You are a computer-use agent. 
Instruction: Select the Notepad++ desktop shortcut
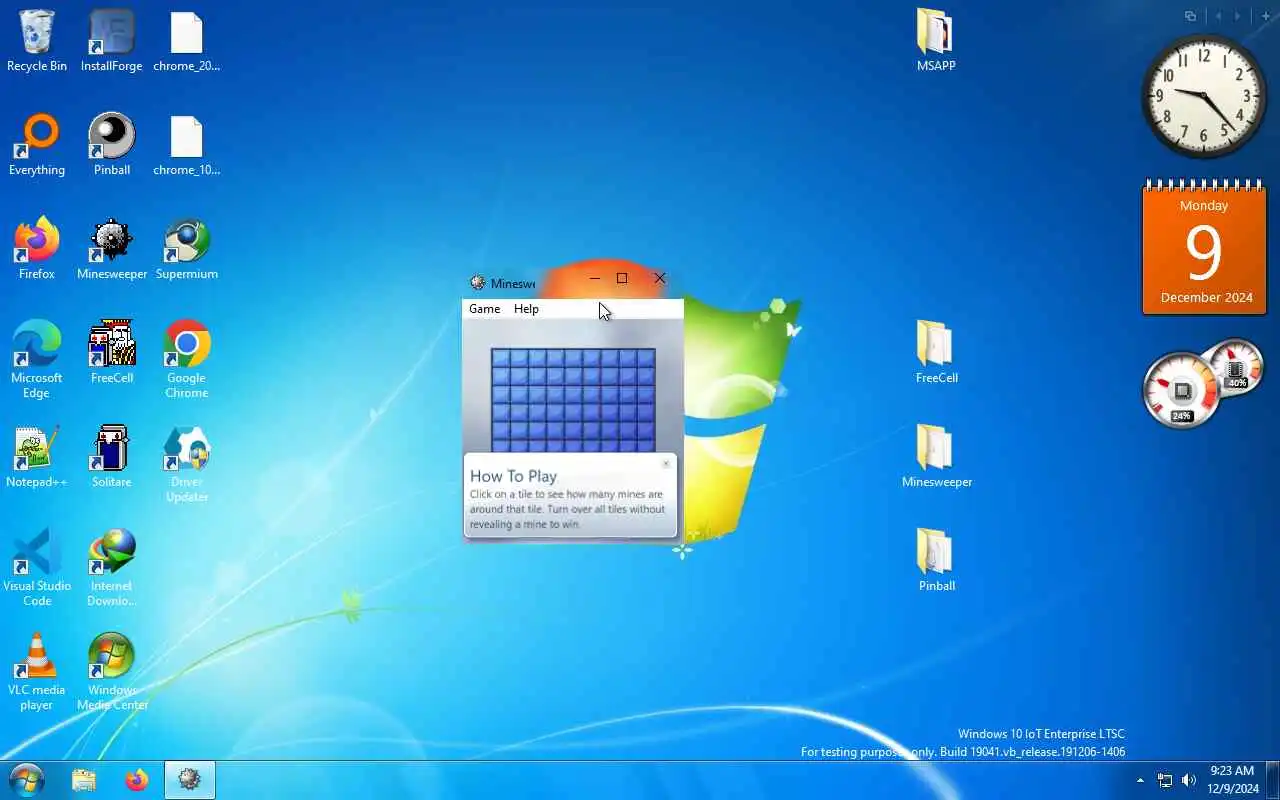(x=37, y=457)
